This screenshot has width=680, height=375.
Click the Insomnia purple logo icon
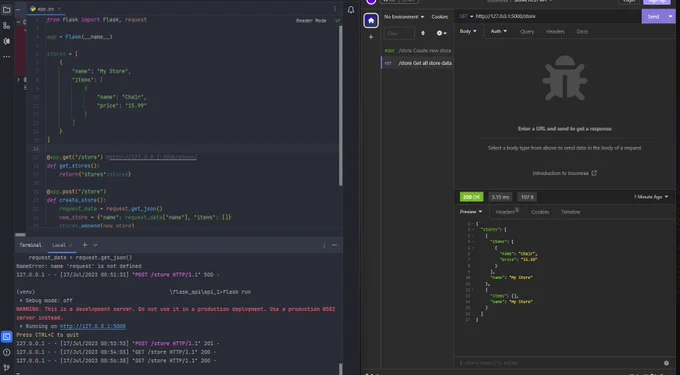(371, 1)
